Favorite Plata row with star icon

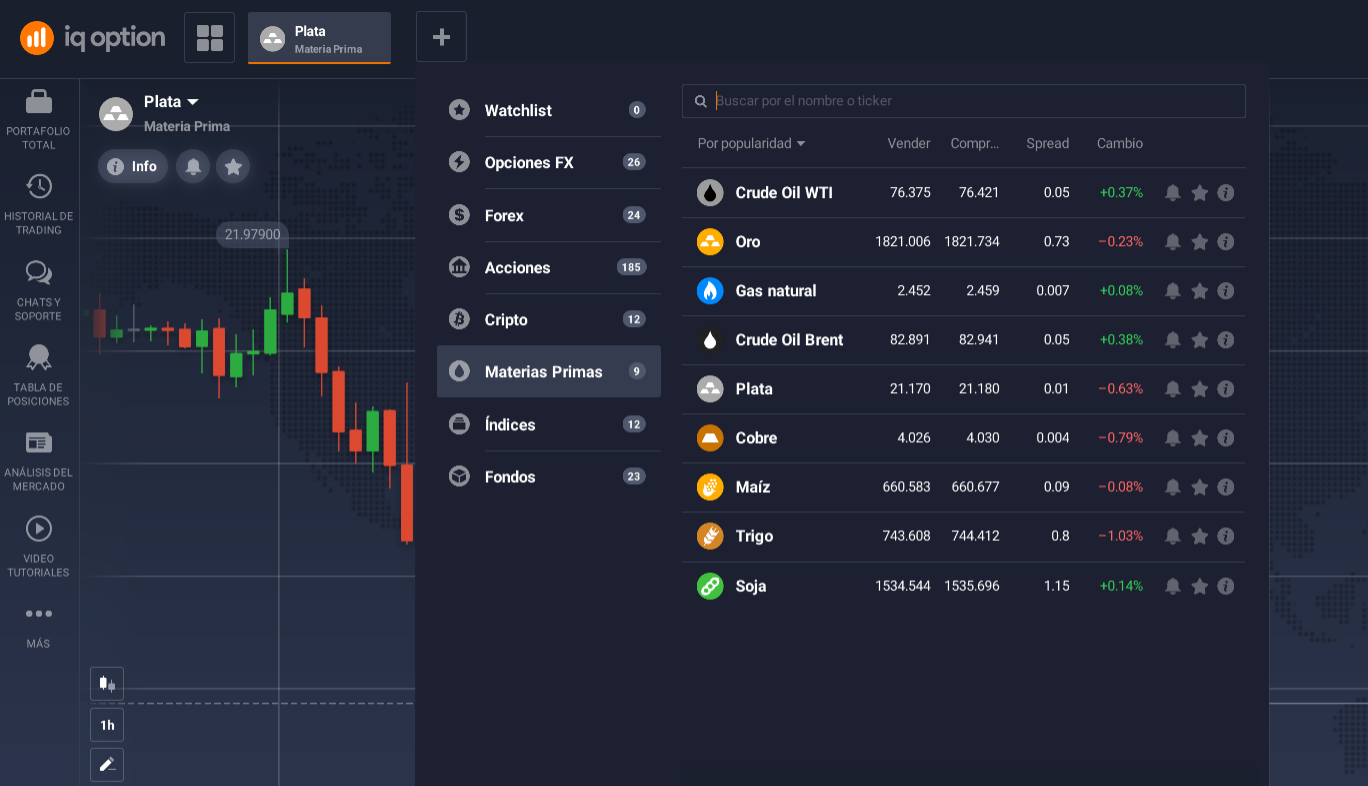(x=1200, y=389)
